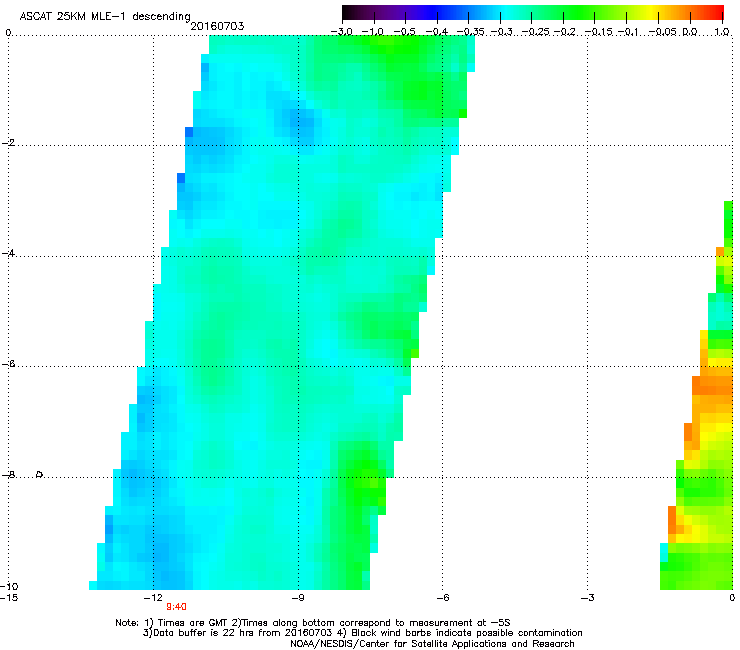This screenshot has width=740, height=650.
Task: Click the dark blue cell cluster near latitude -1.5
Action: [x=298, y=119]
